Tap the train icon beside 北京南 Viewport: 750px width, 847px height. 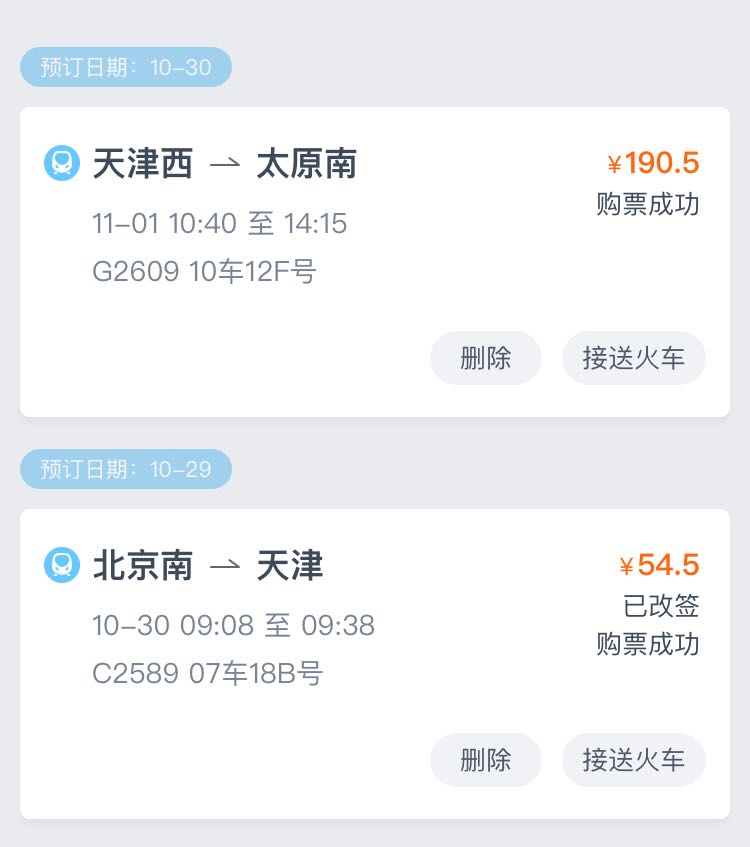click(62, 565)
